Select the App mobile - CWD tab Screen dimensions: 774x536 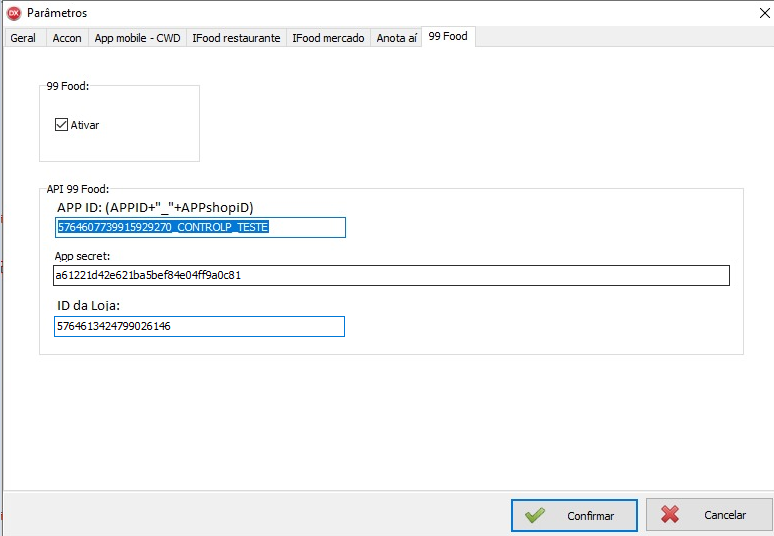point(137,38)
